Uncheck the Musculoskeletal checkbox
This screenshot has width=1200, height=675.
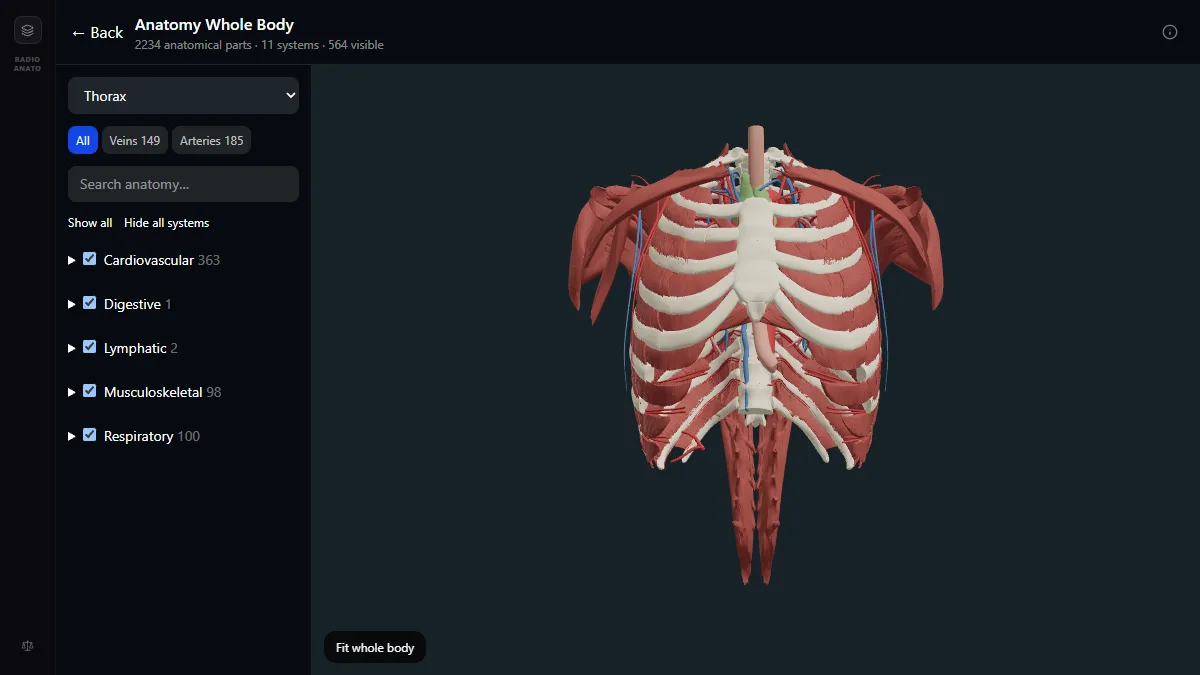pyautogui.click(x=90, y=391)
